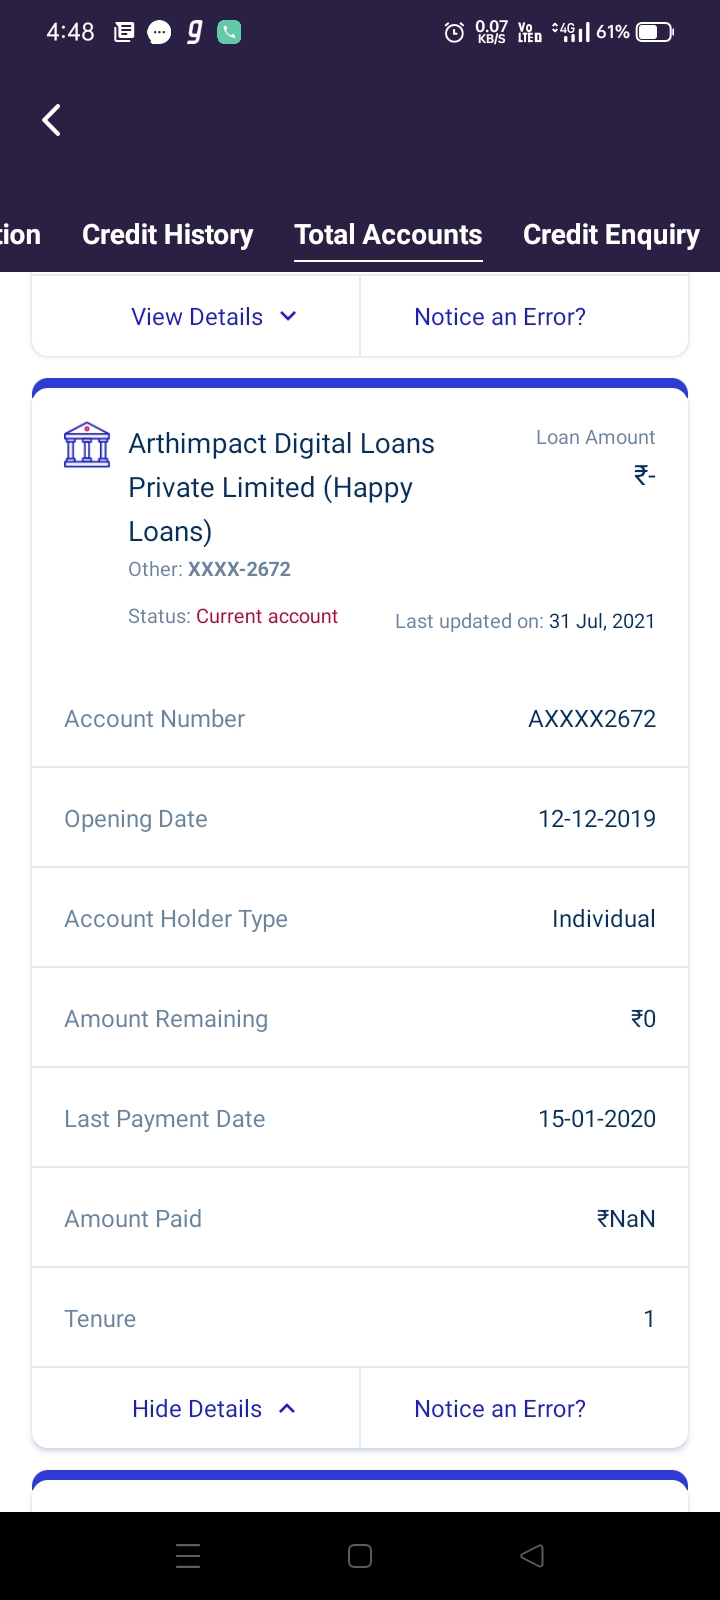Select the Total Accounts tab
The width and height of the screenshot is (720, 1600).
coord(388,235)
